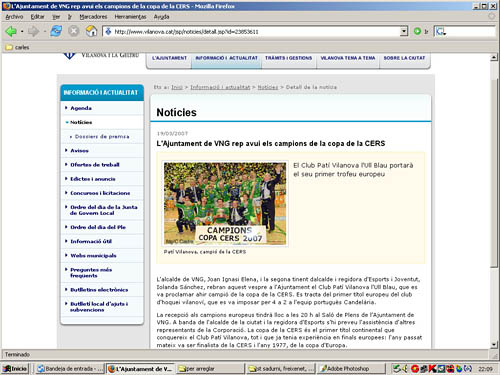This screenshot has height=375, width=500.
Task: Open Webs municipals sidebar link
Action: tap(93, 256)
